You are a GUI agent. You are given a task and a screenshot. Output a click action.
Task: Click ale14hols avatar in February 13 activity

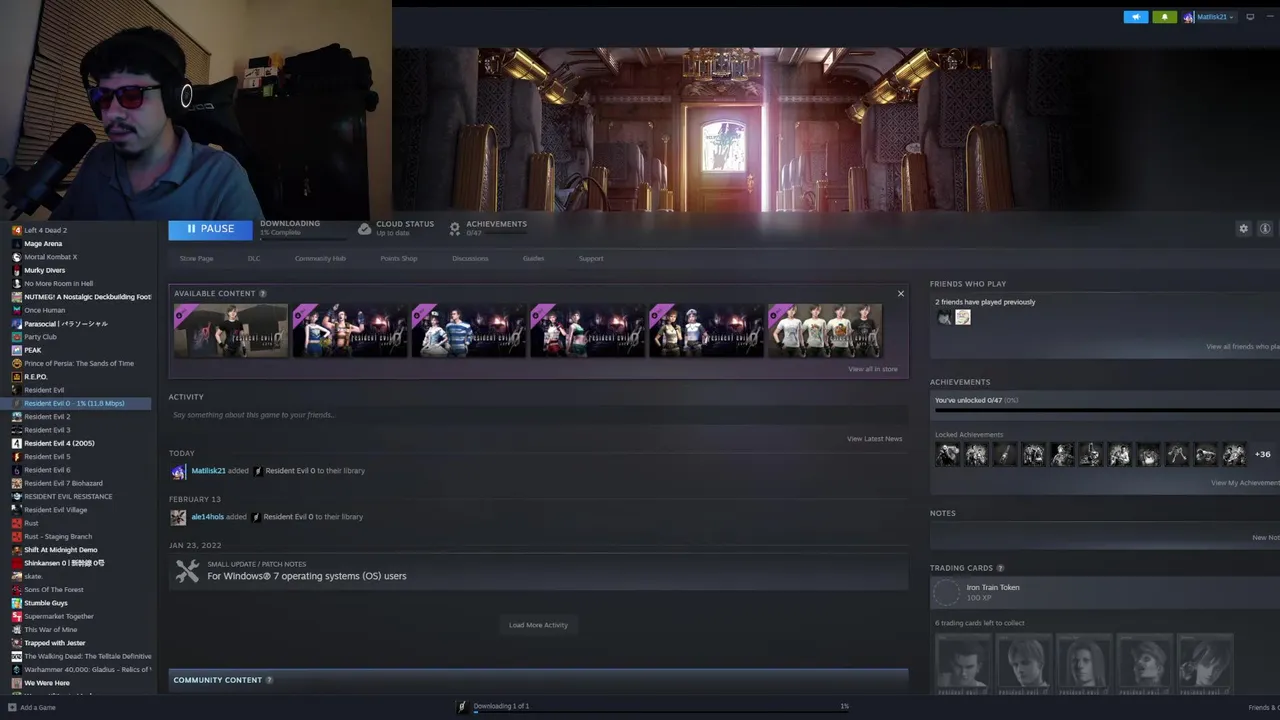[x=178, y=517]
